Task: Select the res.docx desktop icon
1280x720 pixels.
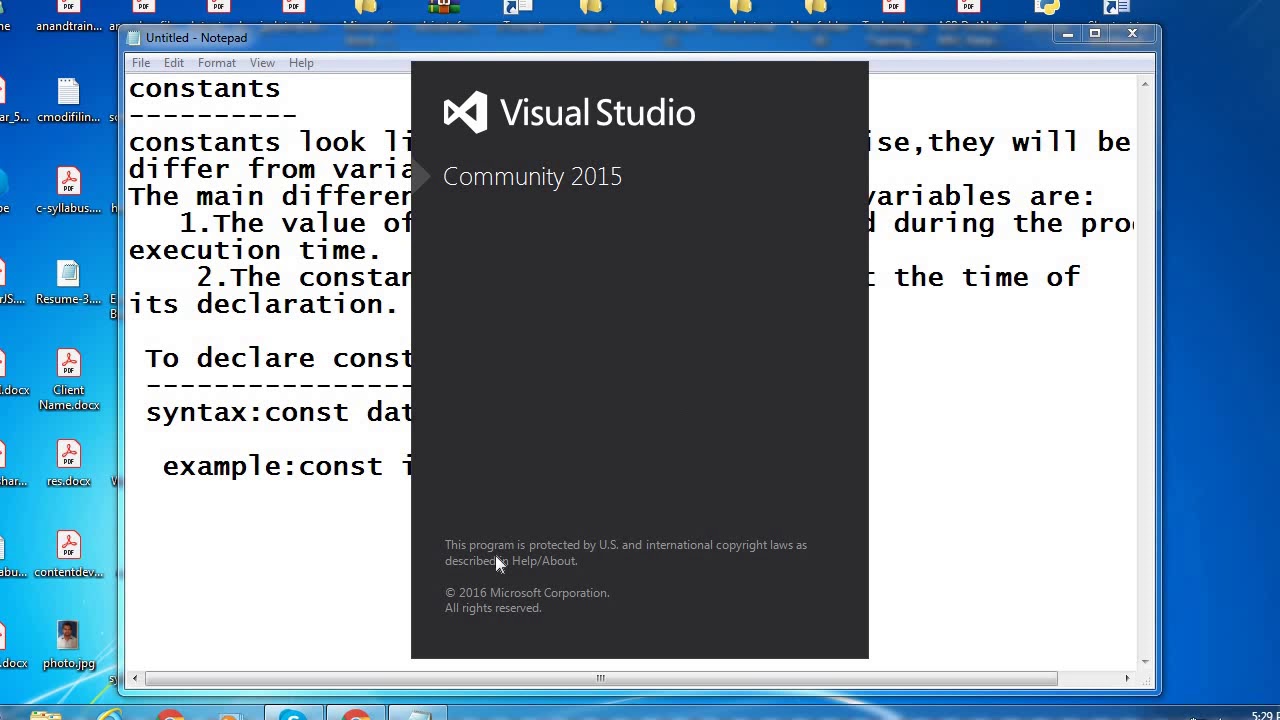Action: tap(69, 465)
